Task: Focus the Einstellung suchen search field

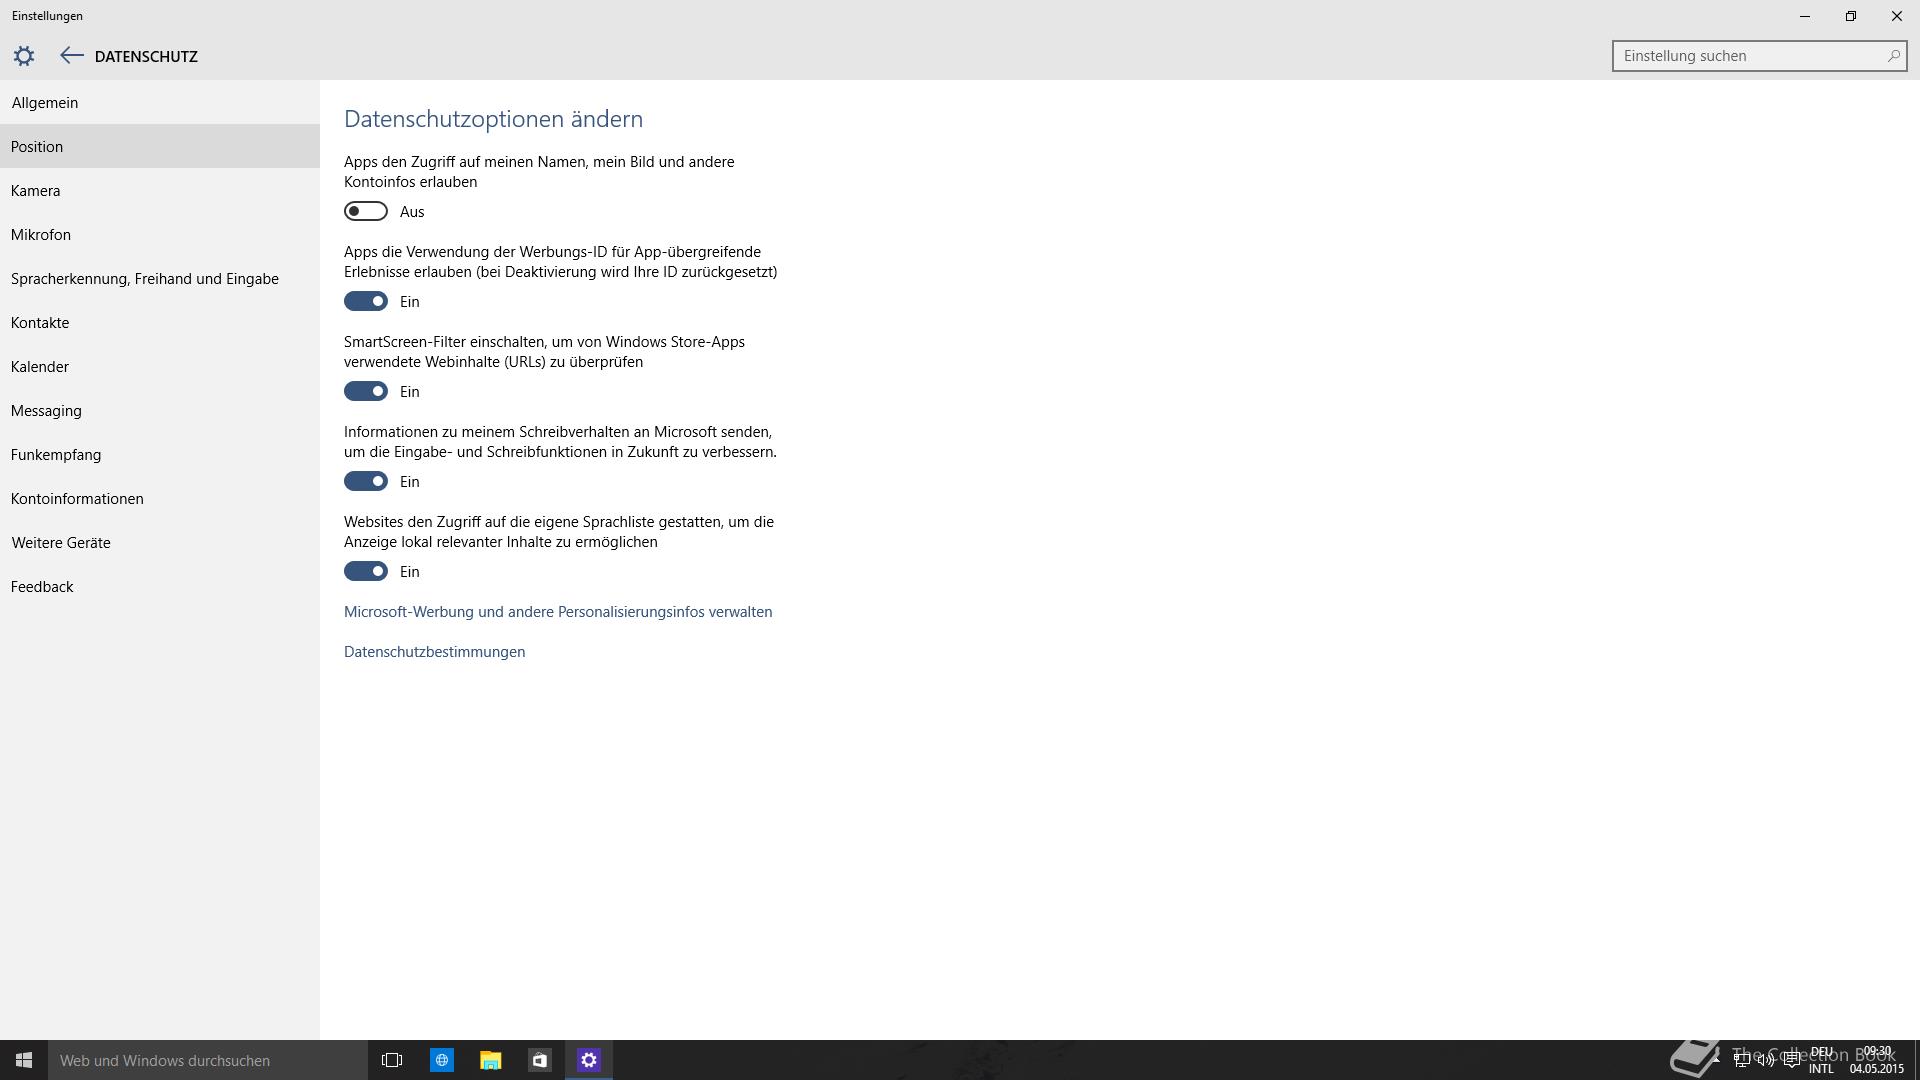Action: click(x=1759, y=56)
